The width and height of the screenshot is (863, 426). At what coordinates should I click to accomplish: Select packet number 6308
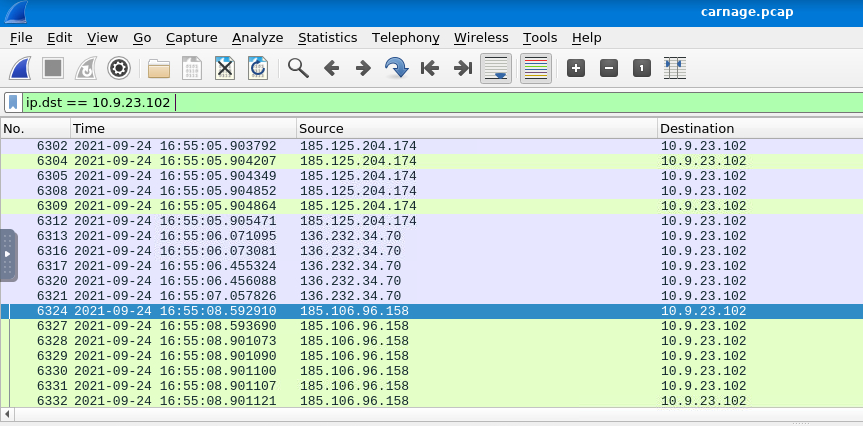(432, 191)
